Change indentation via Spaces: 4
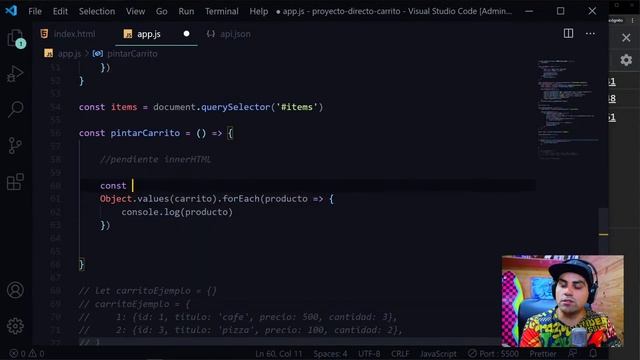 pos(330,353)
